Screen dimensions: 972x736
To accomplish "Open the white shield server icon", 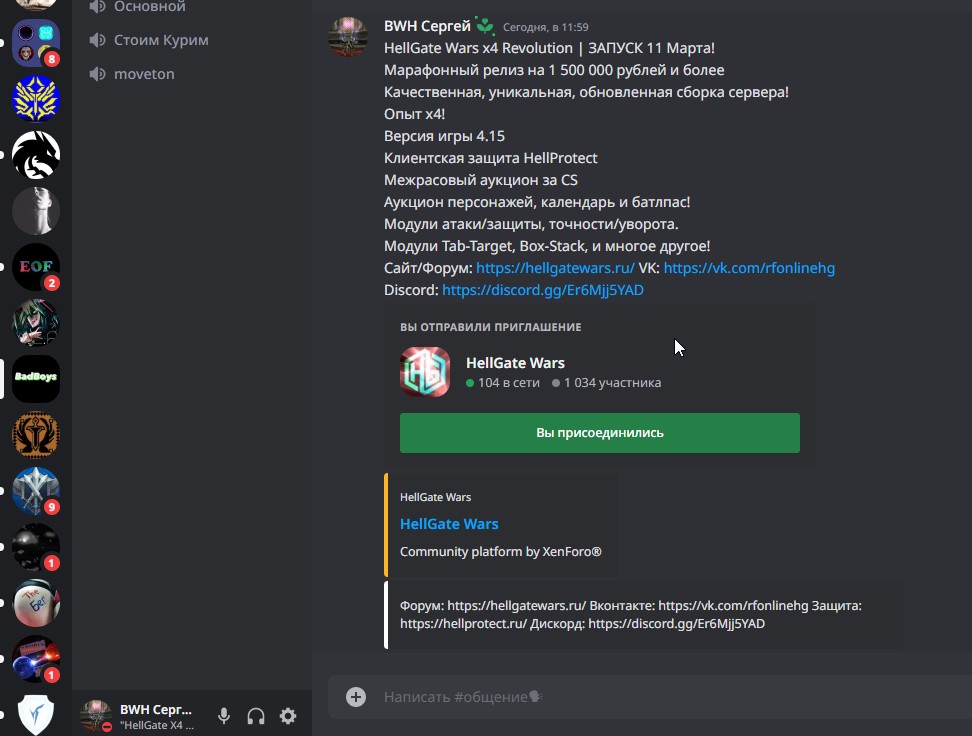I will [36, 714].
